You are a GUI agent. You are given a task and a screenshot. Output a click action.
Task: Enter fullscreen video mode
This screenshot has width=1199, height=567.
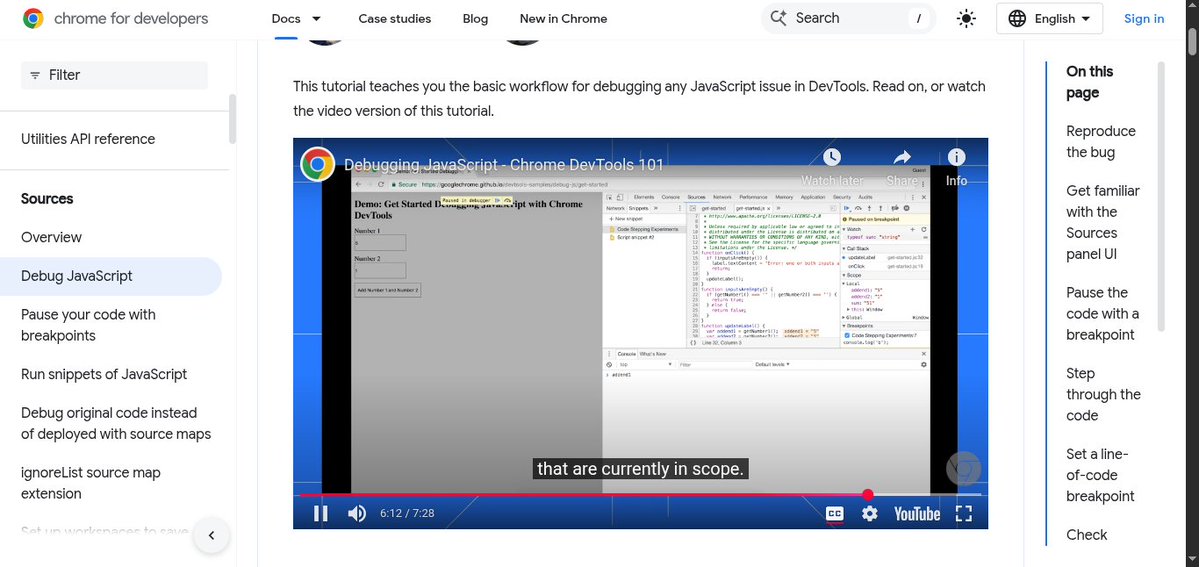pos(963,513)
